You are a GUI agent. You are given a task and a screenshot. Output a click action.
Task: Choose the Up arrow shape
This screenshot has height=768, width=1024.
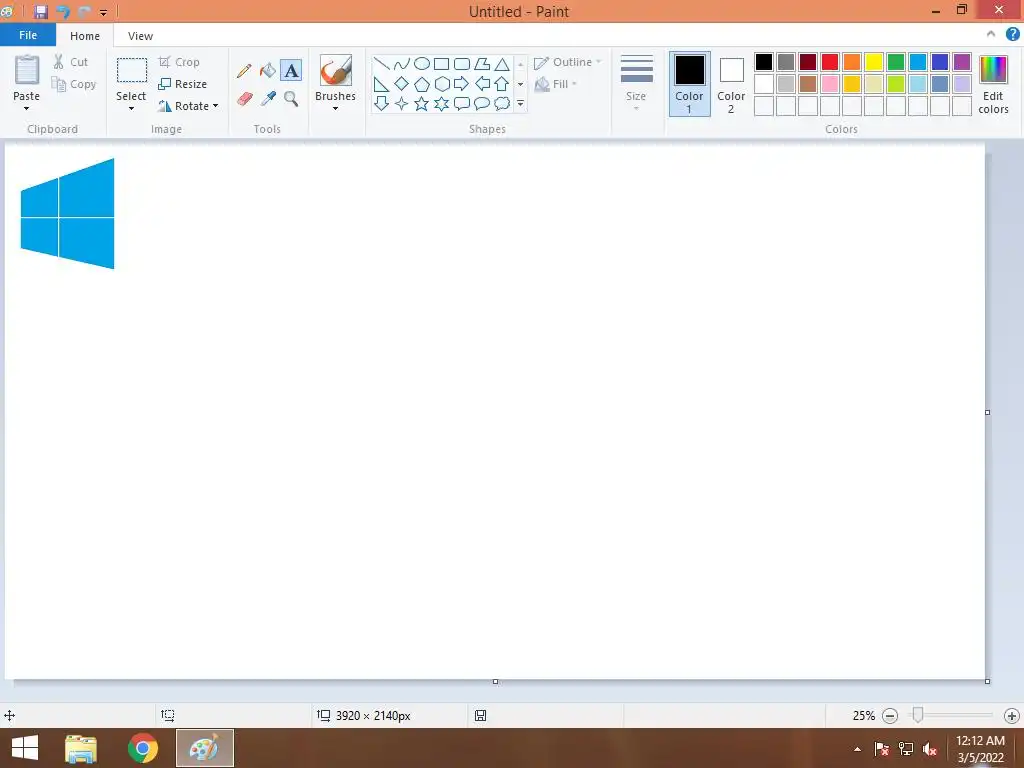[502, 84]
